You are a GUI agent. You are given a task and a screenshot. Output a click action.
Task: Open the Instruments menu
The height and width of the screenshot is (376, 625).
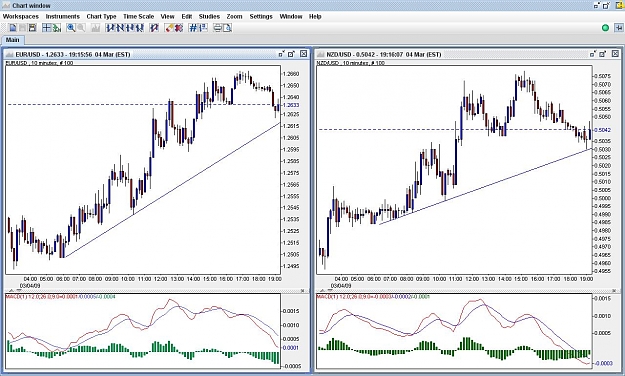point(63,16)
